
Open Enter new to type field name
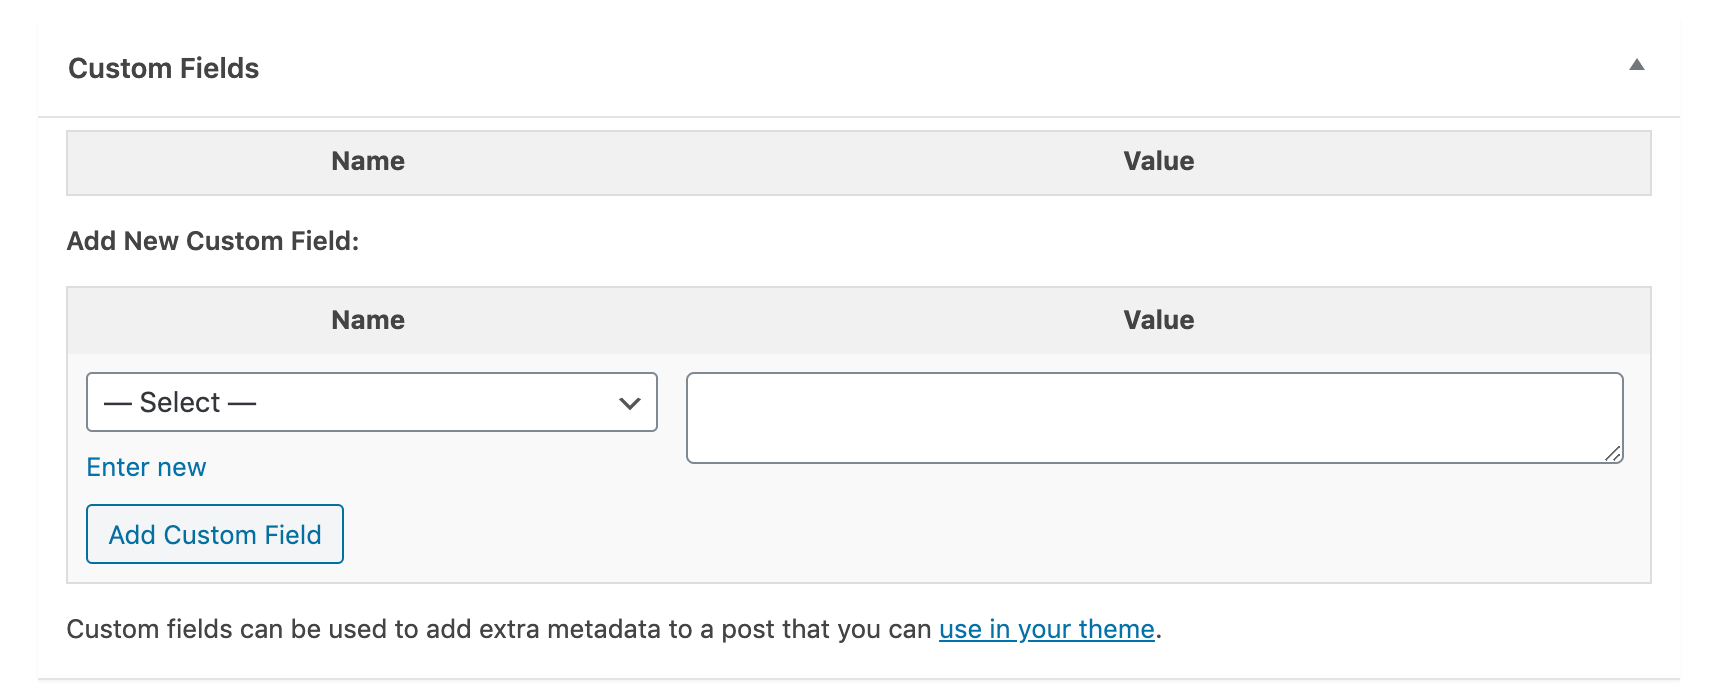tap(146, 467)
